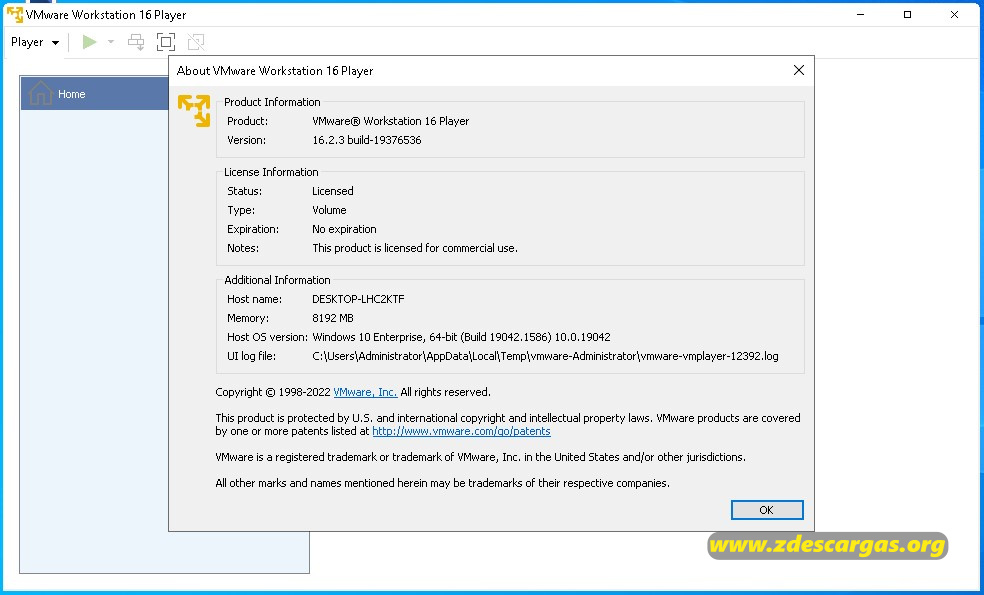Click memory value 8192 MB
984x595 pixels.
[333, 318]
